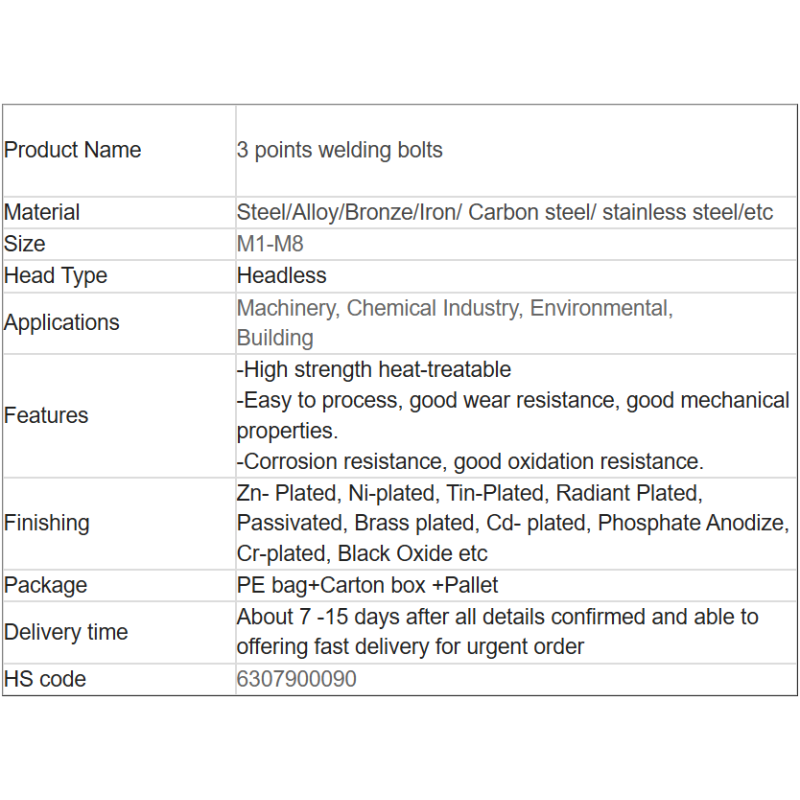800x800 pixels.
Task: Click the Head Type label
Action: [56, 276]
